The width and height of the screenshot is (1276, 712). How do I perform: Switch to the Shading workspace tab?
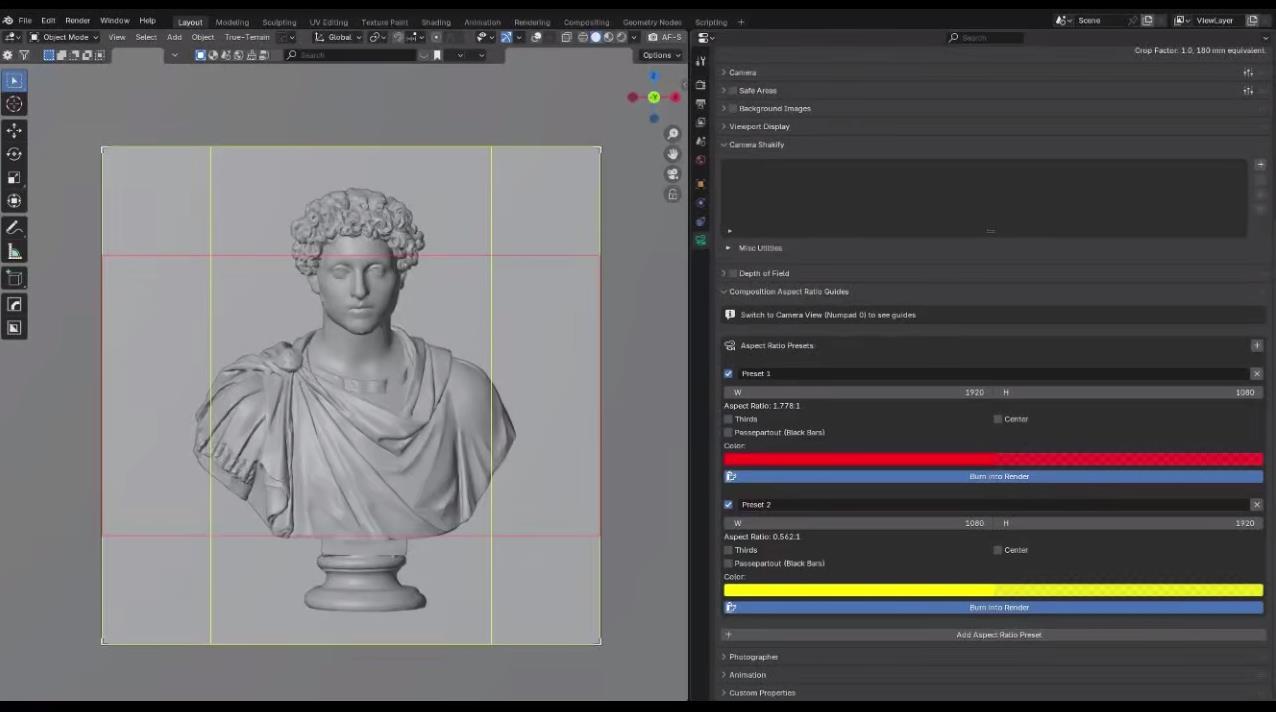435,22
